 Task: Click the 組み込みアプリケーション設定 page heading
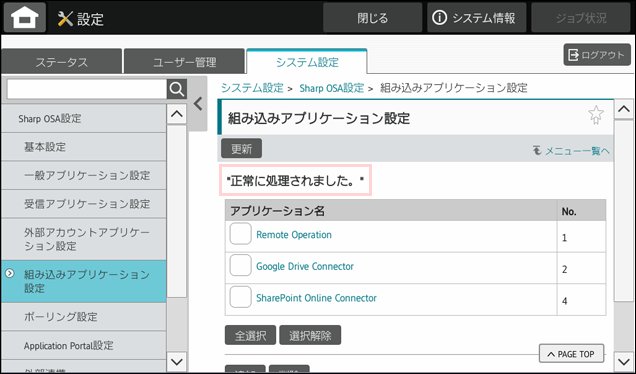319,118
